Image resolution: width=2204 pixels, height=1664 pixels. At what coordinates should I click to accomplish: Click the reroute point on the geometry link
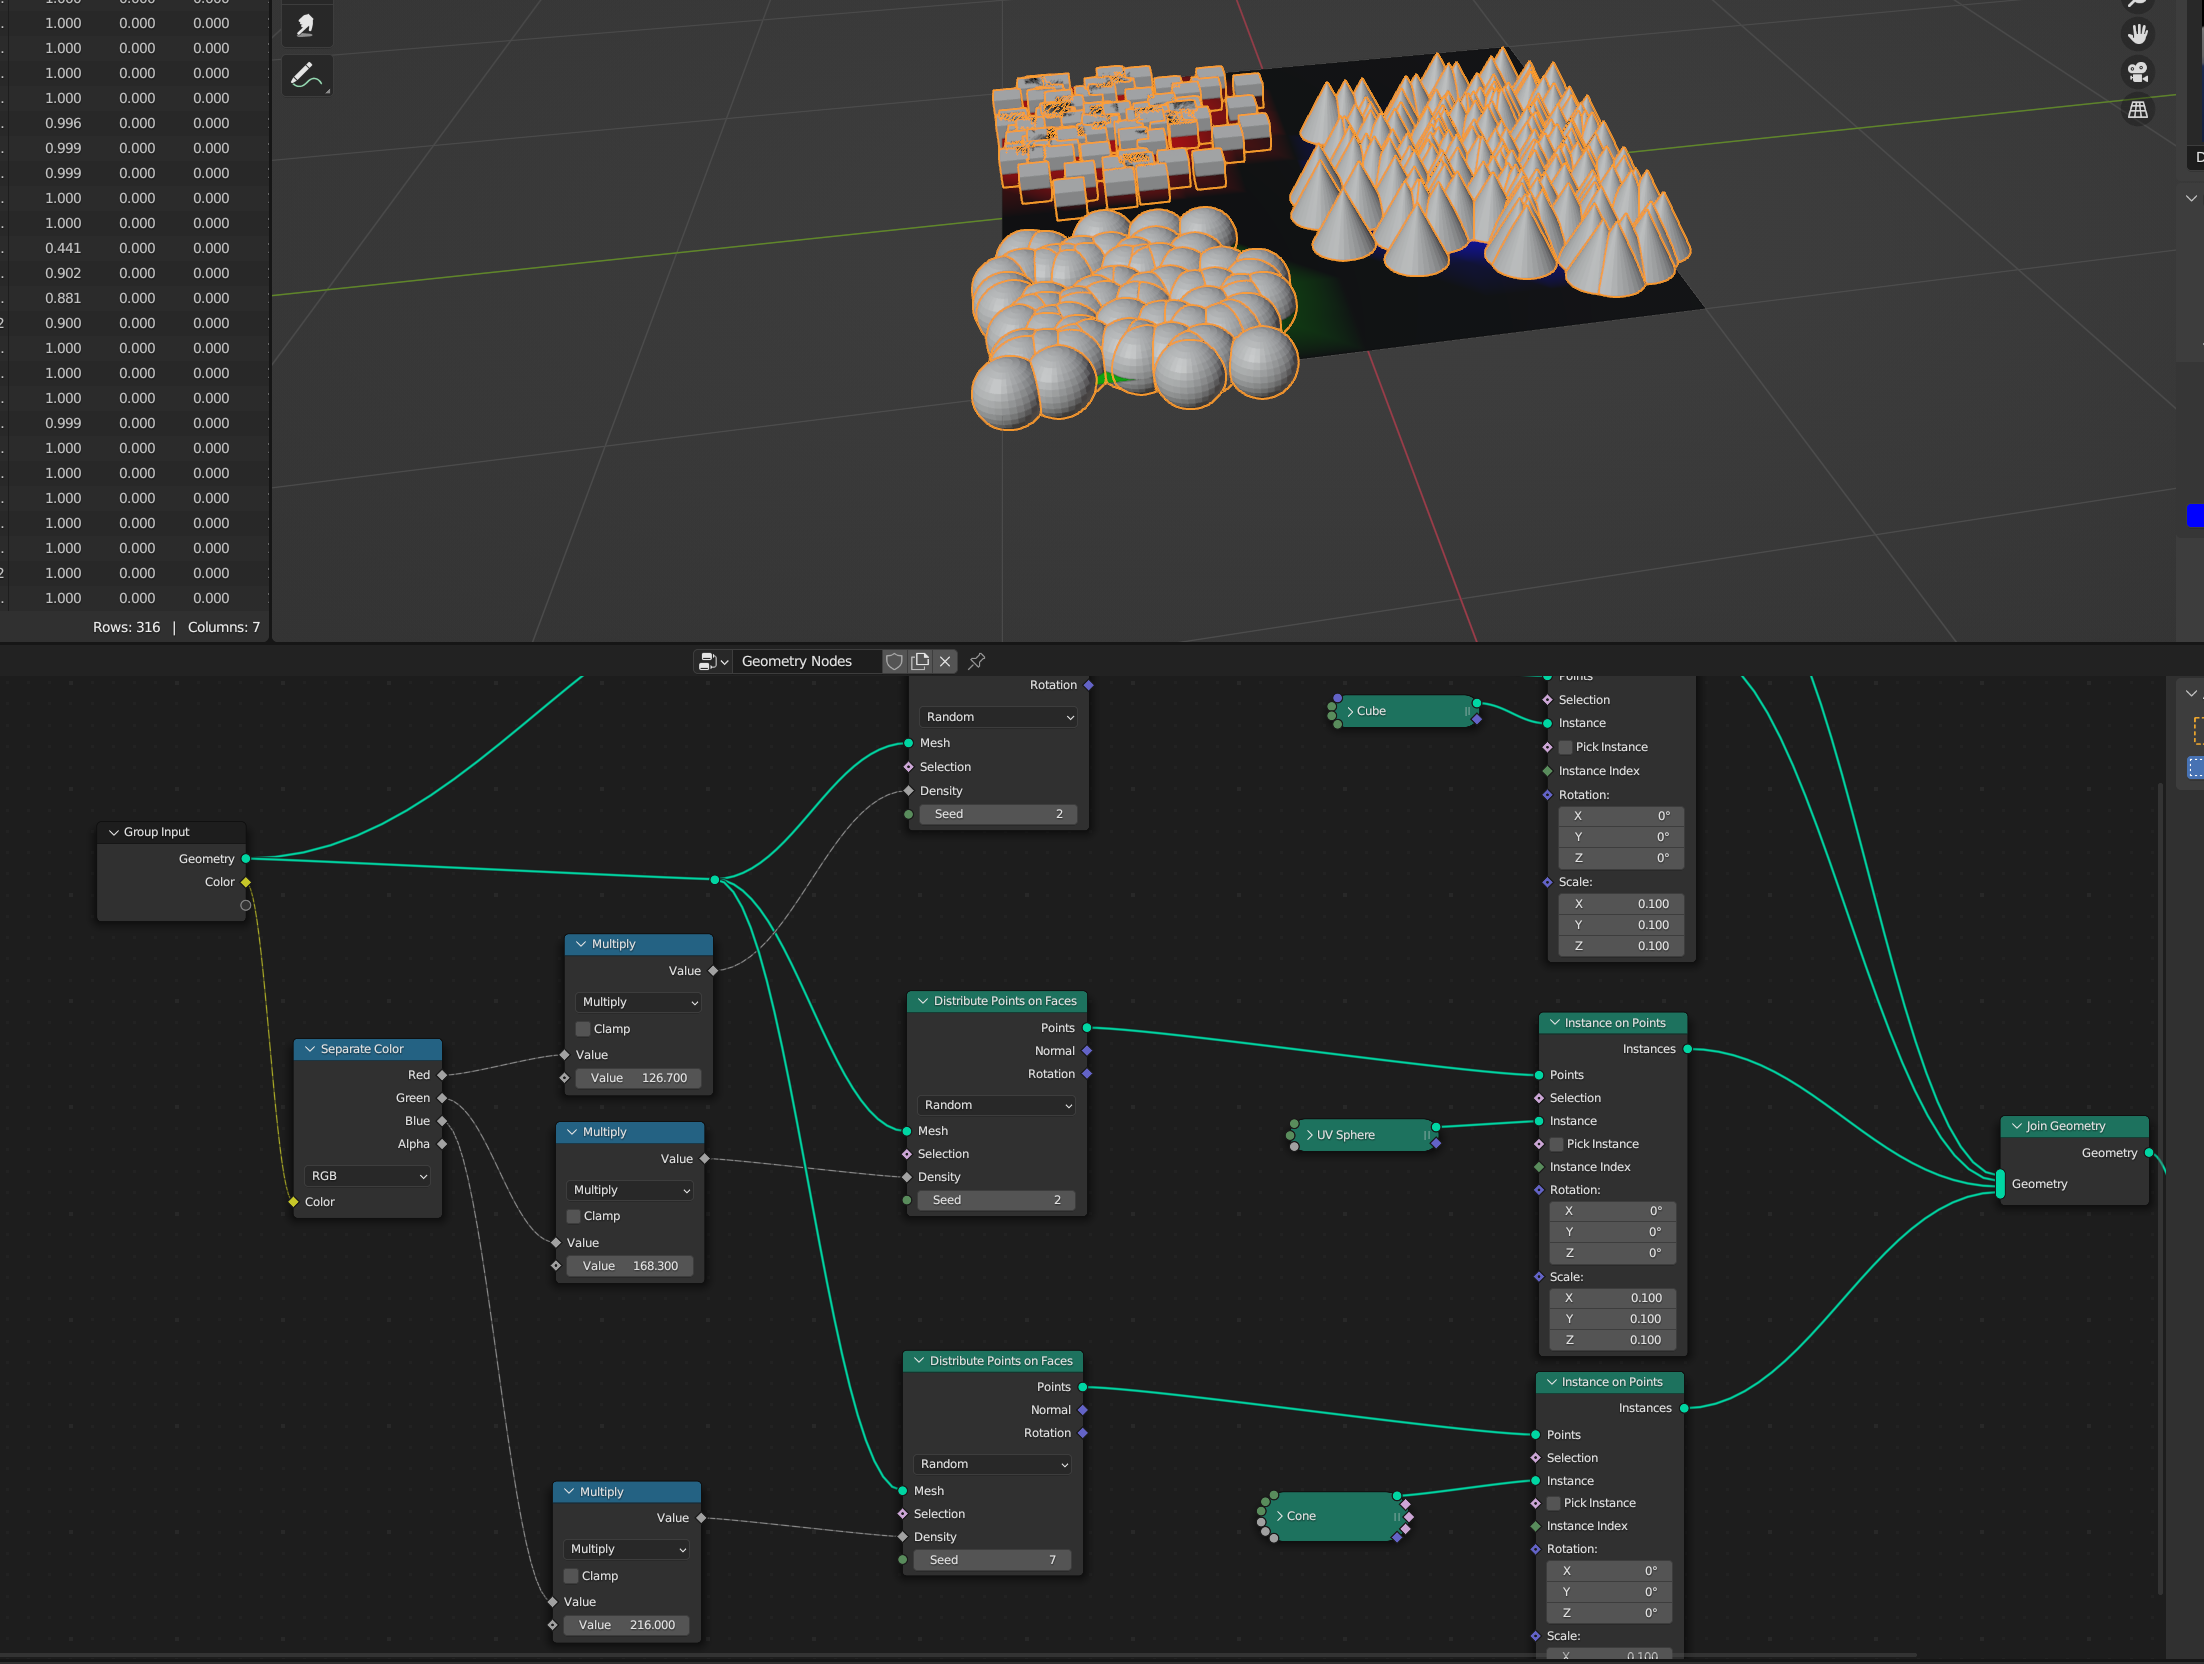click(x=715, y=880)
